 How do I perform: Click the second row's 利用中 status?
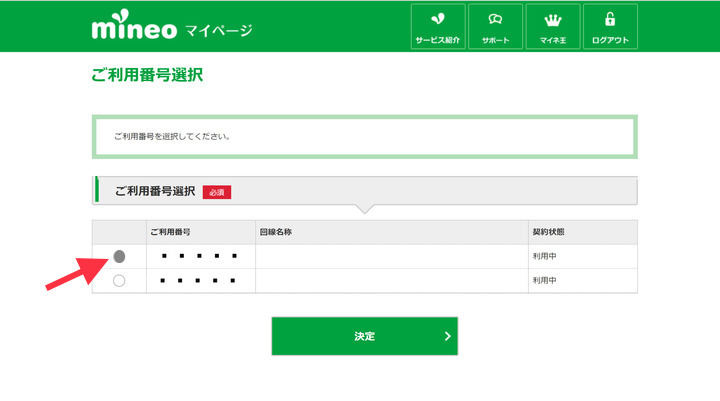543,281
